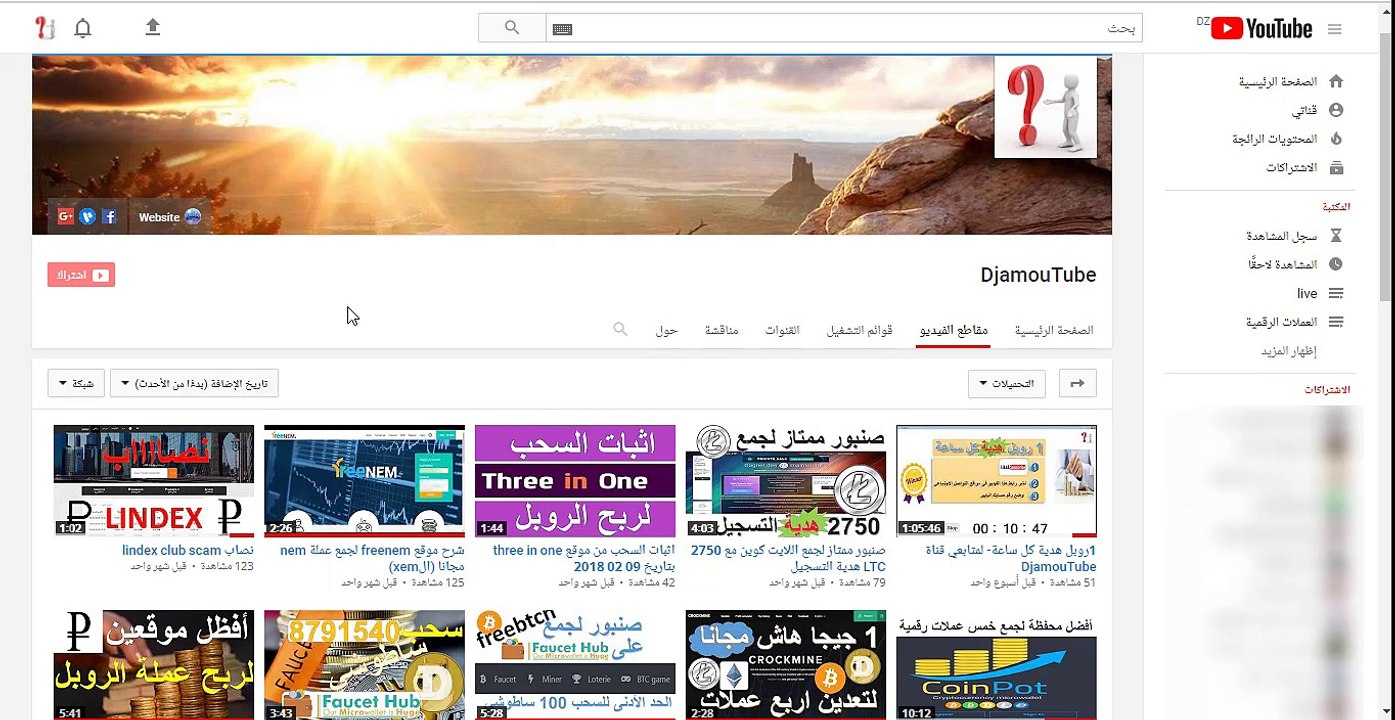Click the Google+ icon on channel banner
The width and height of the screenshot is (1395, 720).
66,216
